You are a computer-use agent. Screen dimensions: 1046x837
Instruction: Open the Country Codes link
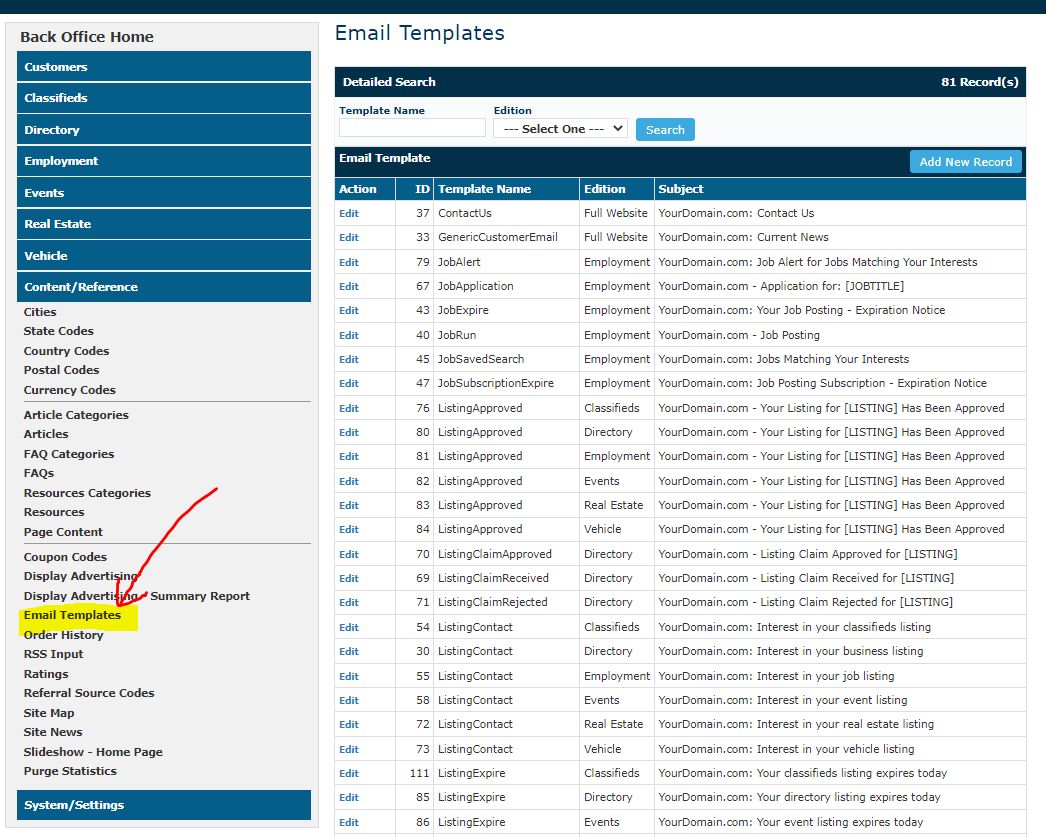point(66,351)
